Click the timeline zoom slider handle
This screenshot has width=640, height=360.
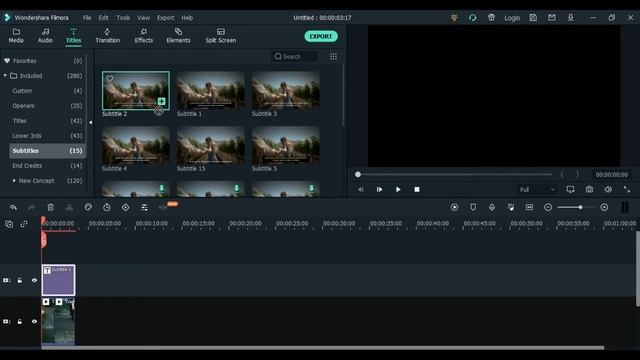(x=580, y=207)
